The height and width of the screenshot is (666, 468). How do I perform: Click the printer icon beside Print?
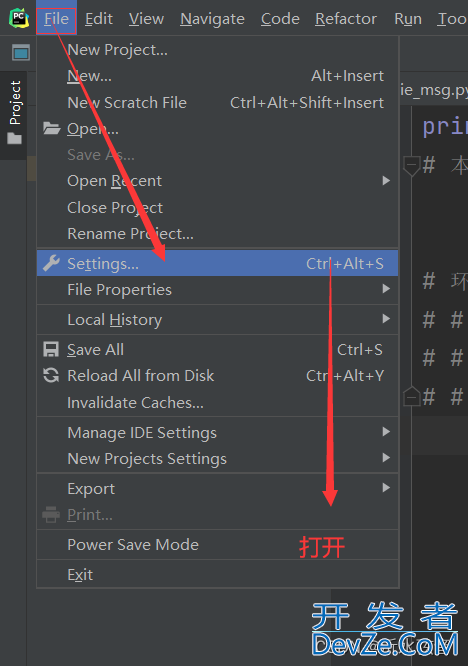coord(51,514)
